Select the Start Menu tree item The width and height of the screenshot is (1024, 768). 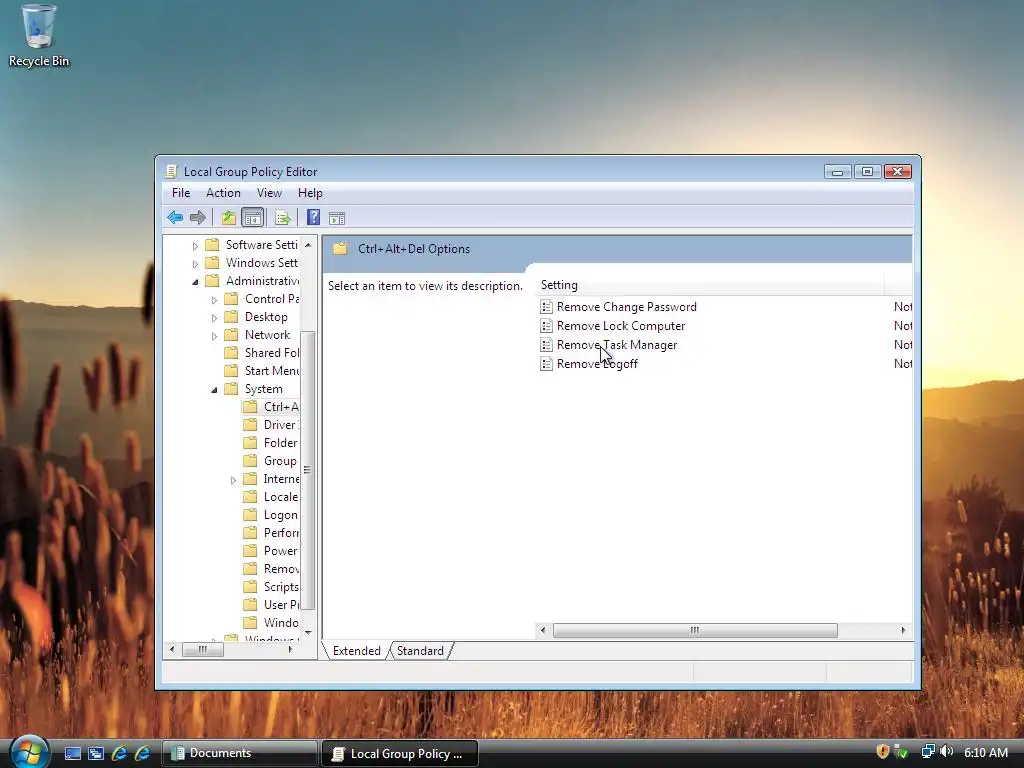click(x=272, y=370)
